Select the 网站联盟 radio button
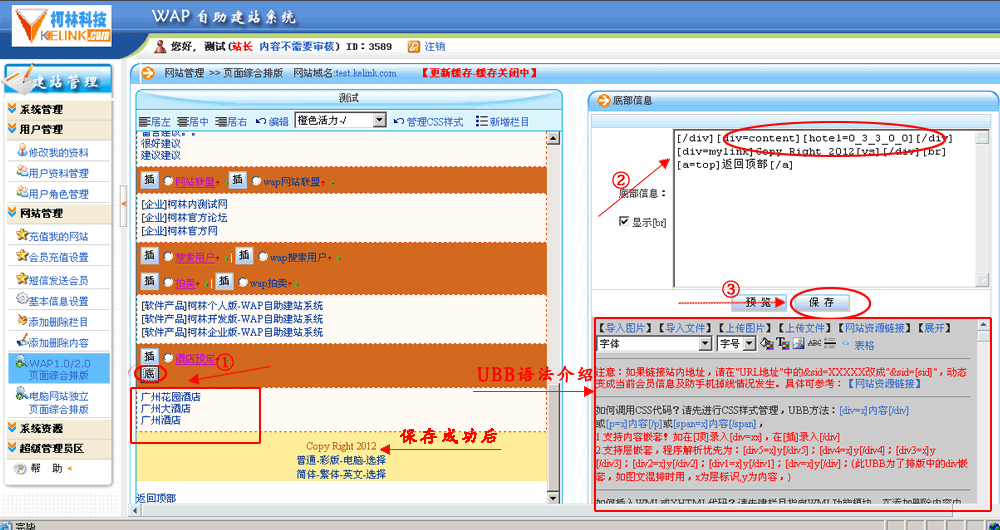The image size is (1000, 530). tap(168, 181)
